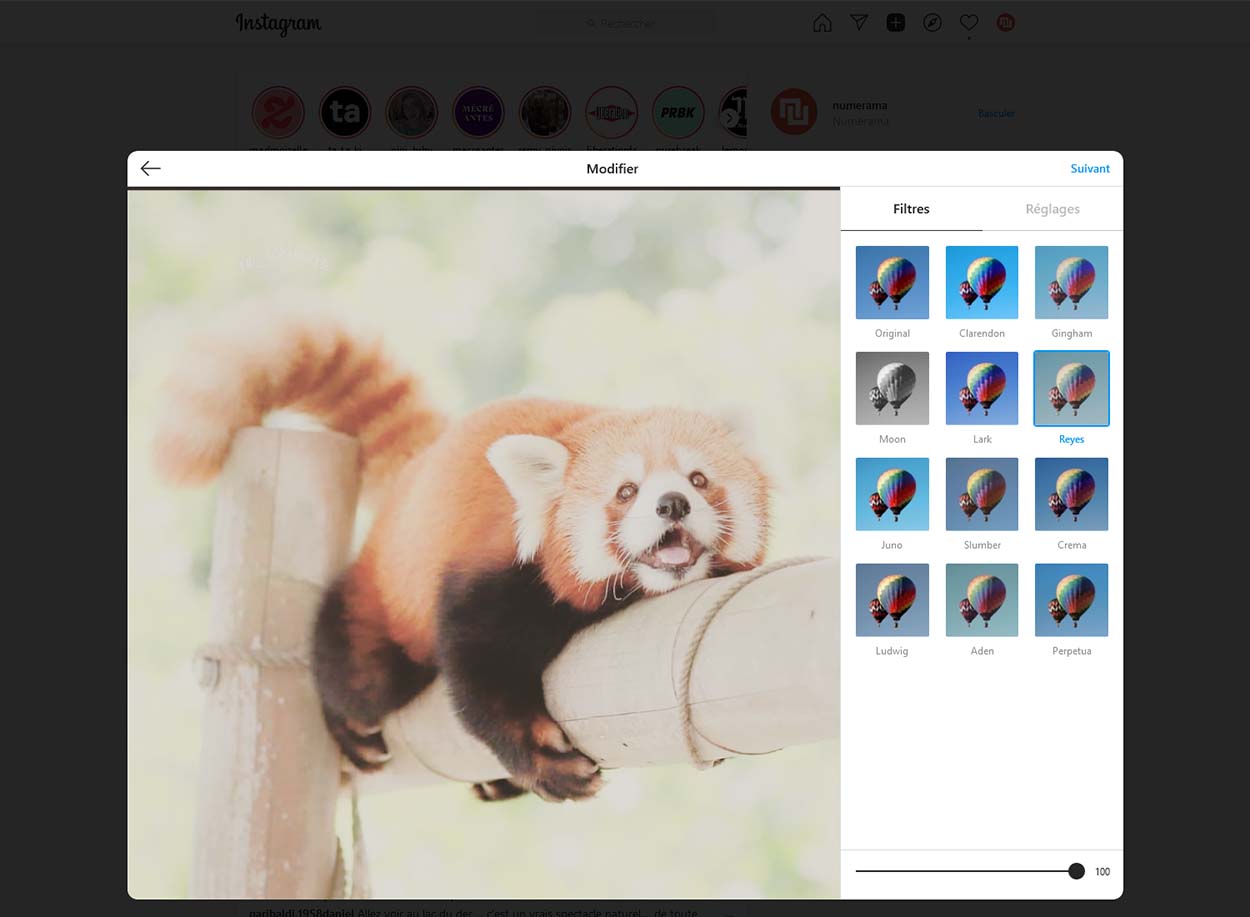This screenshot has width=1250, height=917.
Task: Apply the Clarendon filter
Action: pyautogui.click(x=982, y=283)
